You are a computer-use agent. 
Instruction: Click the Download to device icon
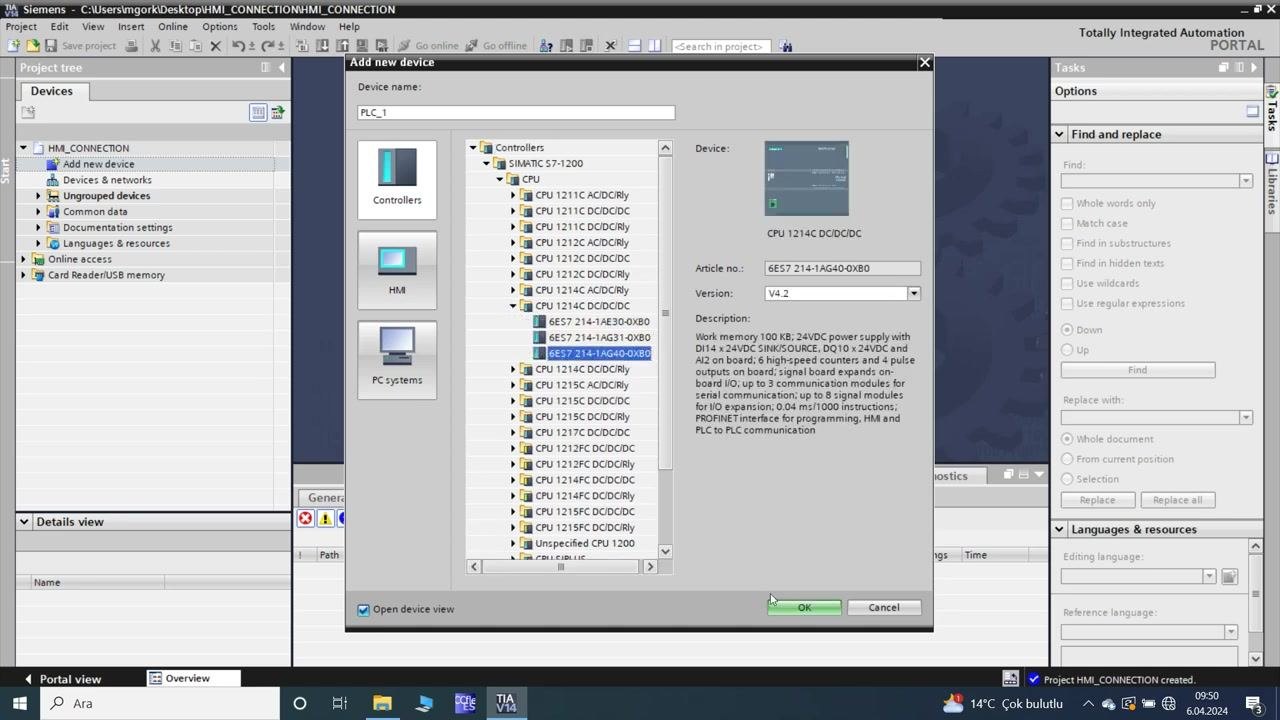click(x=323, y=46)
